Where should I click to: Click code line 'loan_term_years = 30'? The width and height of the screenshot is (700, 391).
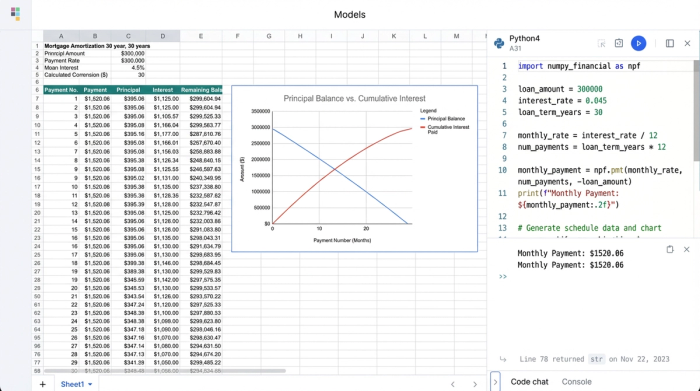pyautogui.click(x=560, y=112)
